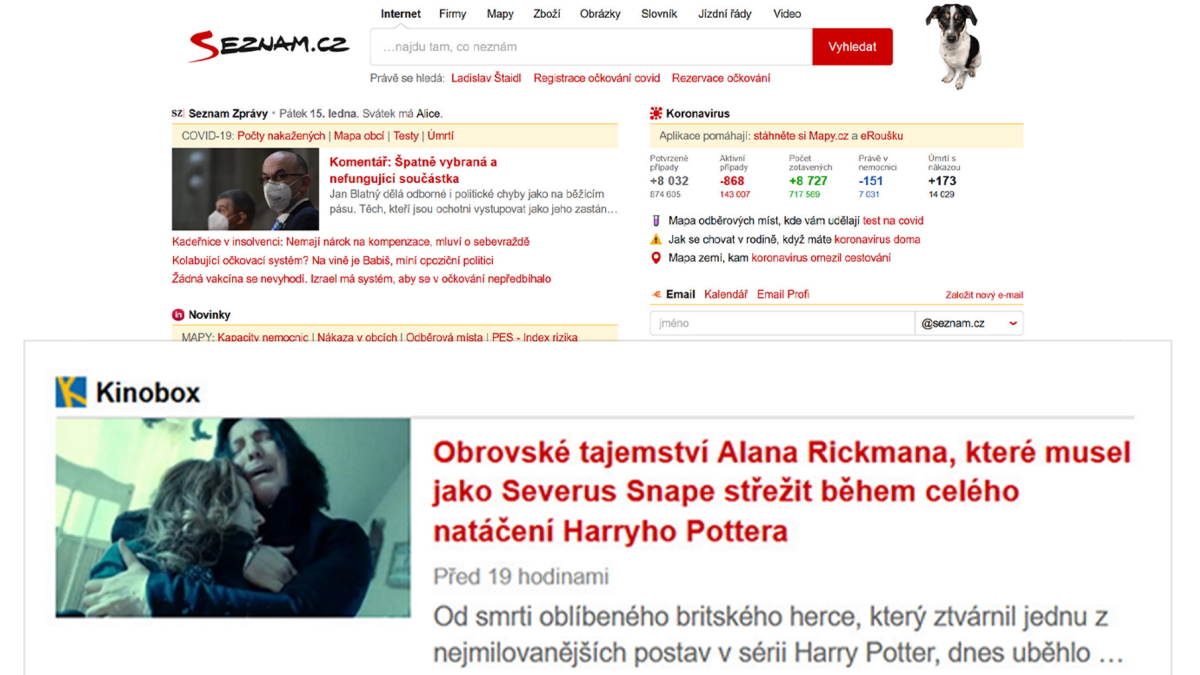Open the @seznam.cz domain dropdown

(969, 323)
